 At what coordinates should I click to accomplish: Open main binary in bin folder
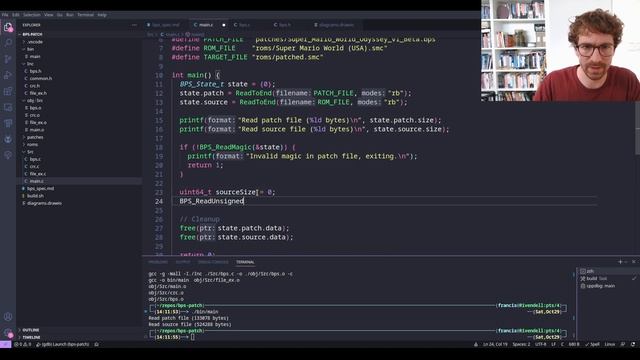click(80, 56)
